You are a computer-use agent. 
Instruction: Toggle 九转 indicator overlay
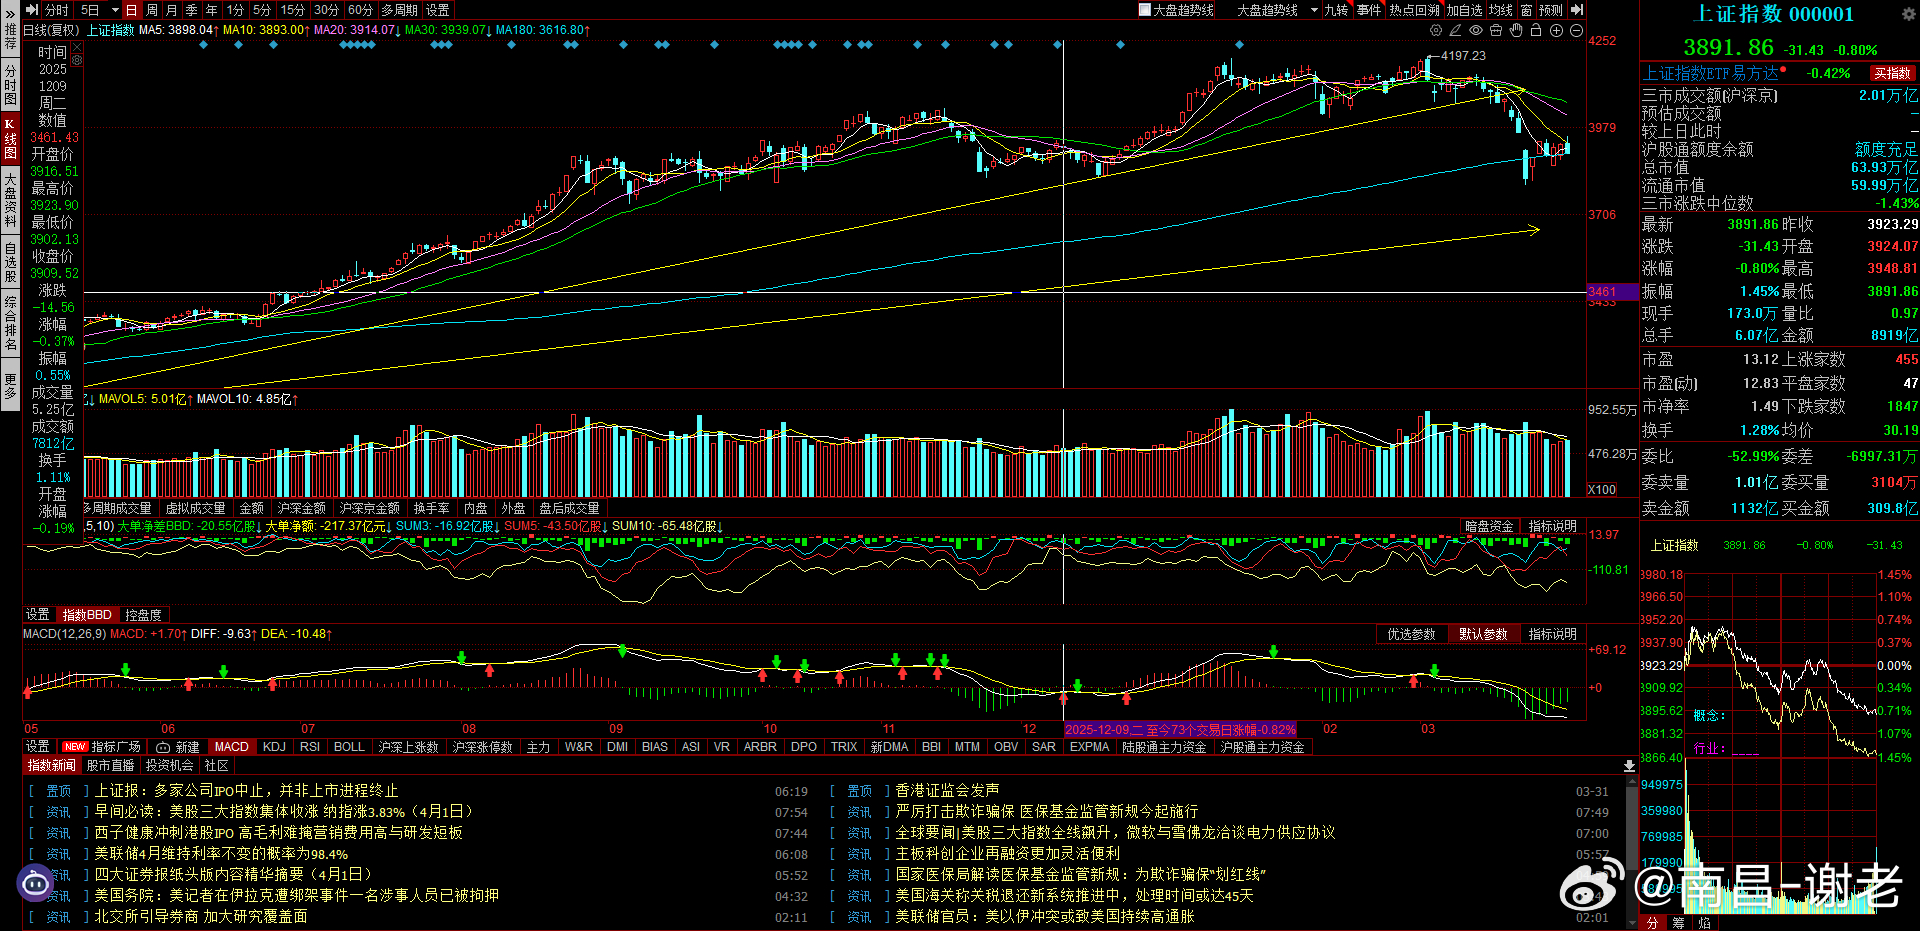[1336, 10]
